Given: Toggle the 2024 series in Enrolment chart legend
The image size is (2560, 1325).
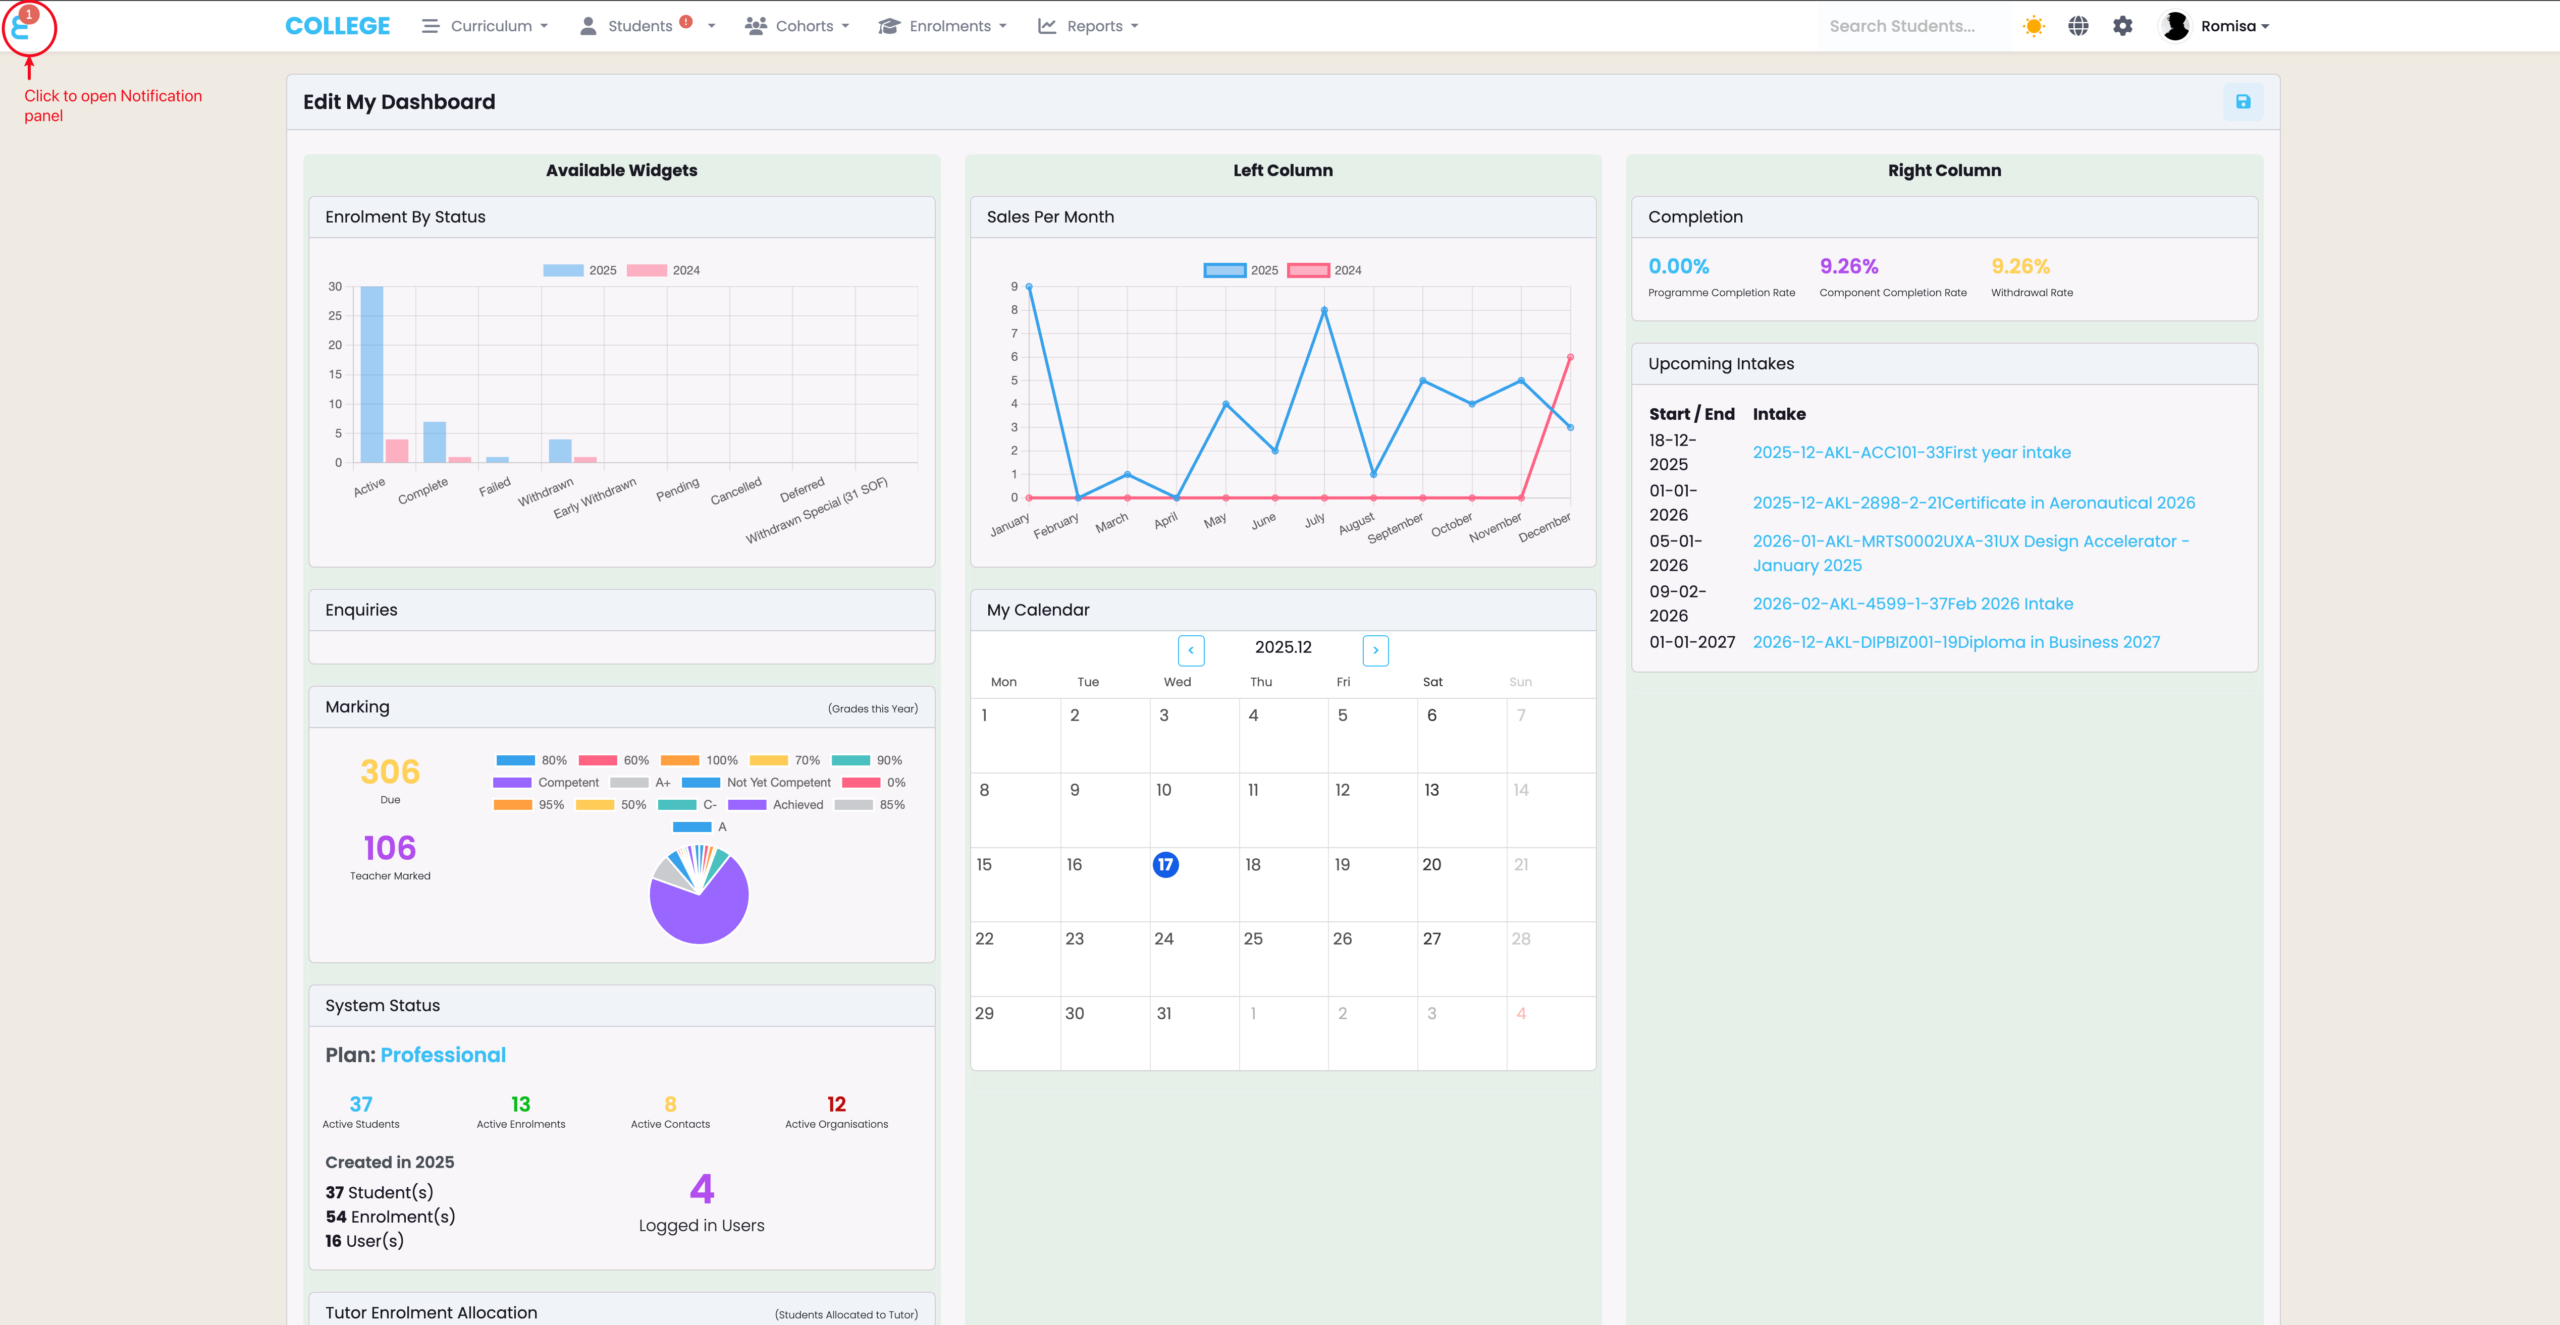Looking at the screenshot, I should coord(647,270).
